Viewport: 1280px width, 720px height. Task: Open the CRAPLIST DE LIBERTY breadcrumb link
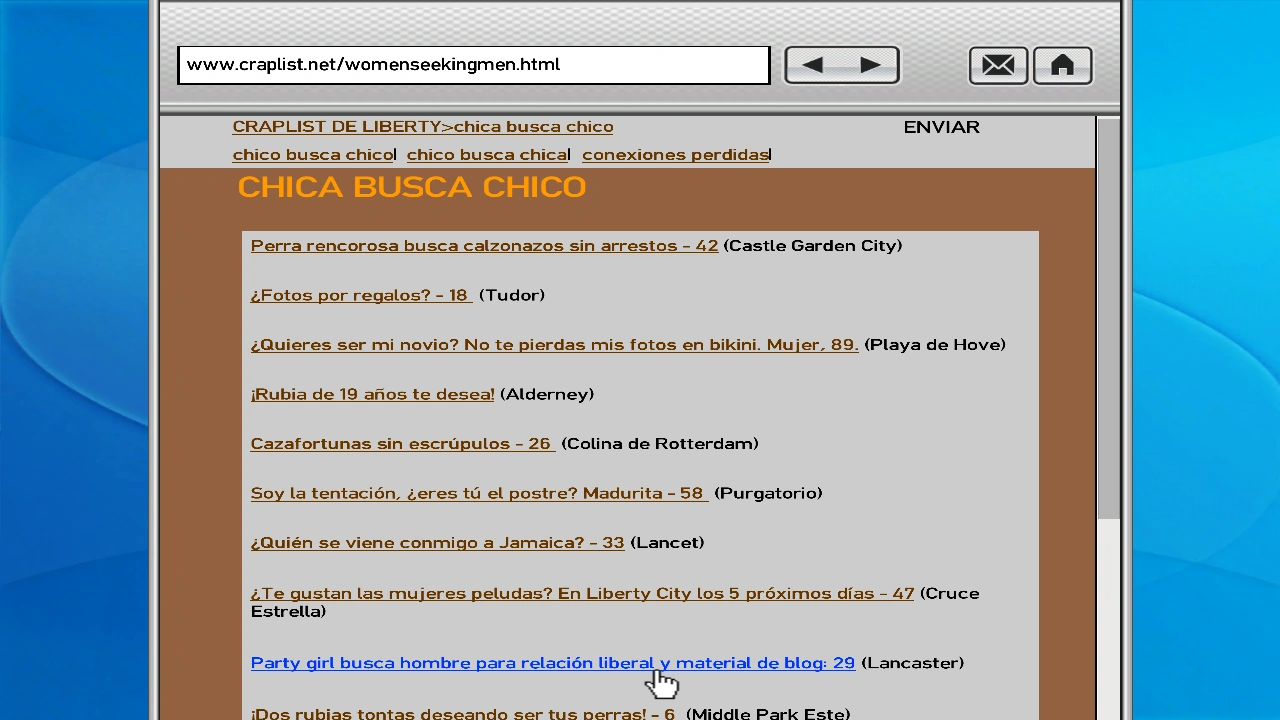point(342,127)
